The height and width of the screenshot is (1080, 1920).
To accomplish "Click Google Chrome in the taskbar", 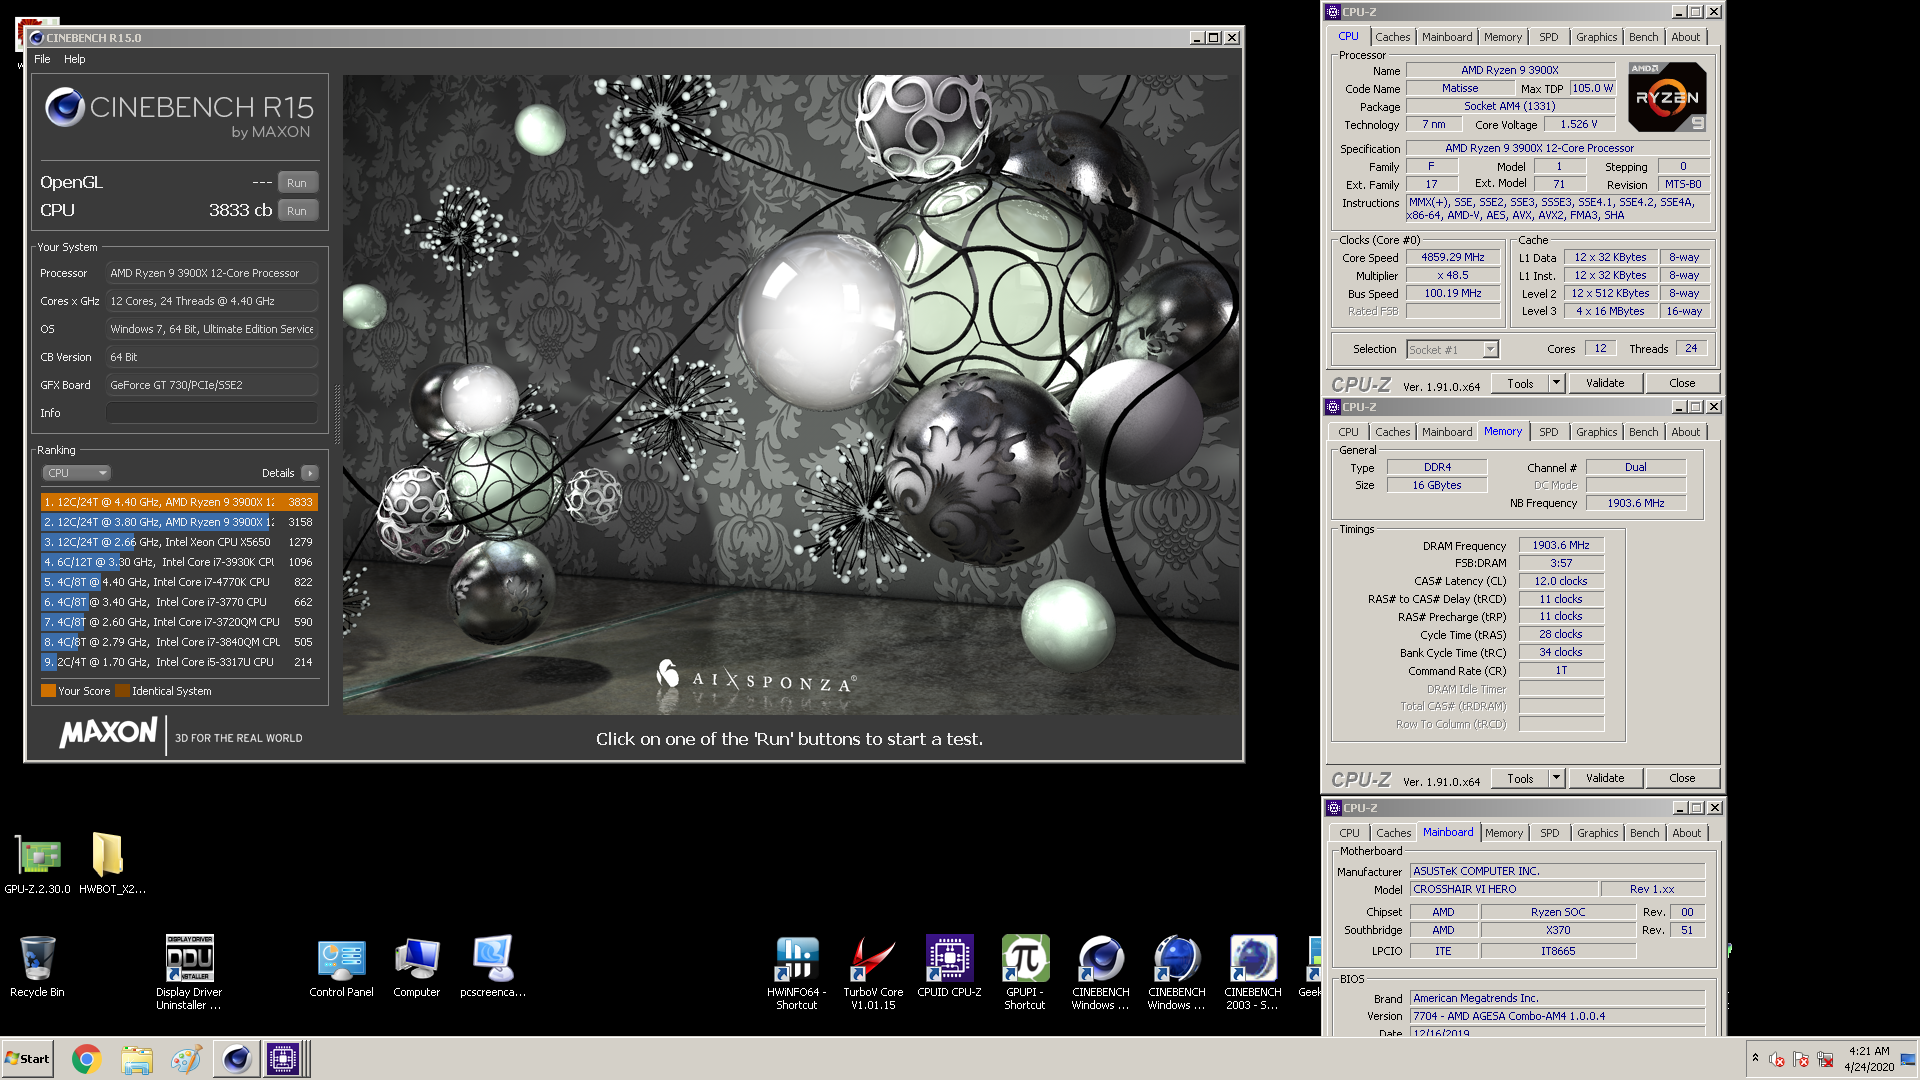I will [x=86, y=1059].
